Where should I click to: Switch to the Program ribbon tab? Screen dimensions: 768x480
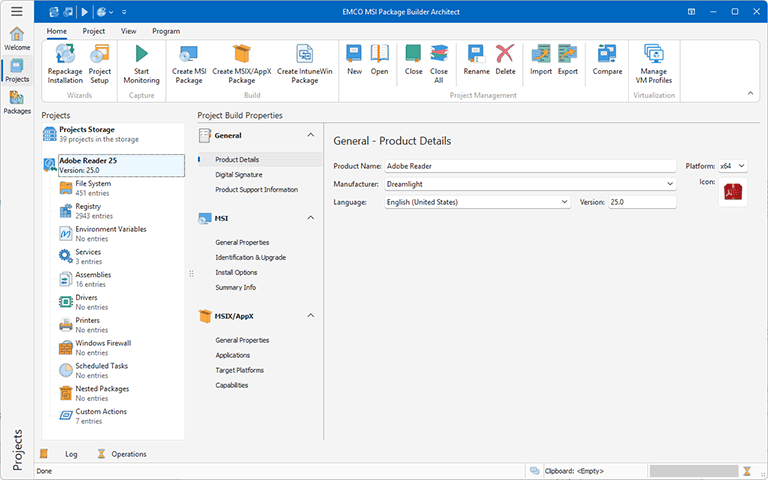166,31
